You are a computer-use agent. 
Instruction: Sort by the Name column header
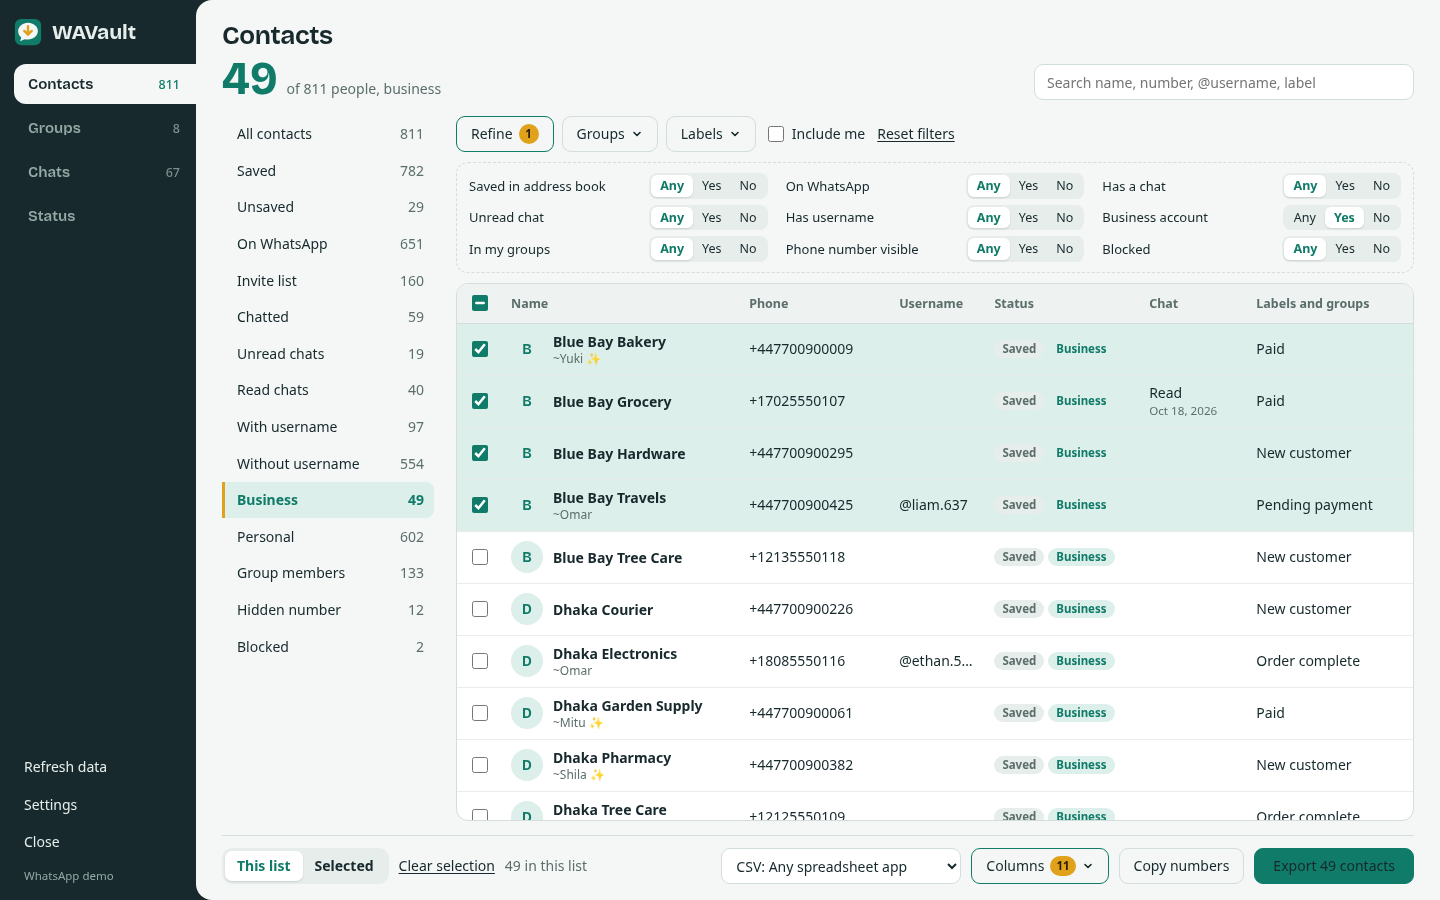(x=529, y=303)
